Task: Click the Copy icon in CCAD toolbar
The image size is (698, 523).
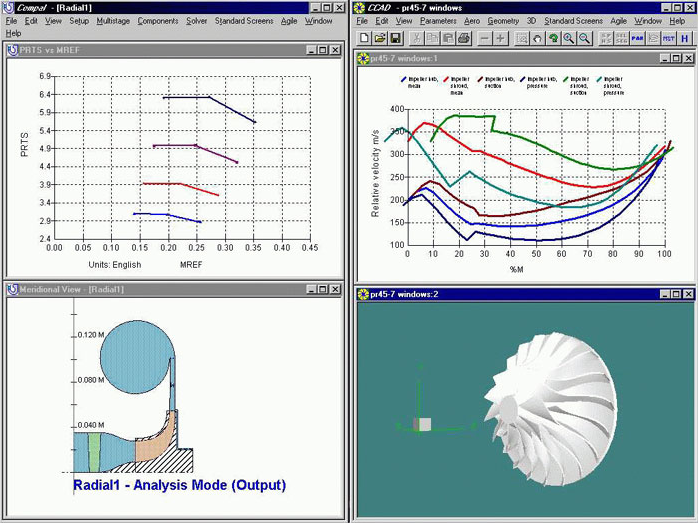Action: (432, 38)
